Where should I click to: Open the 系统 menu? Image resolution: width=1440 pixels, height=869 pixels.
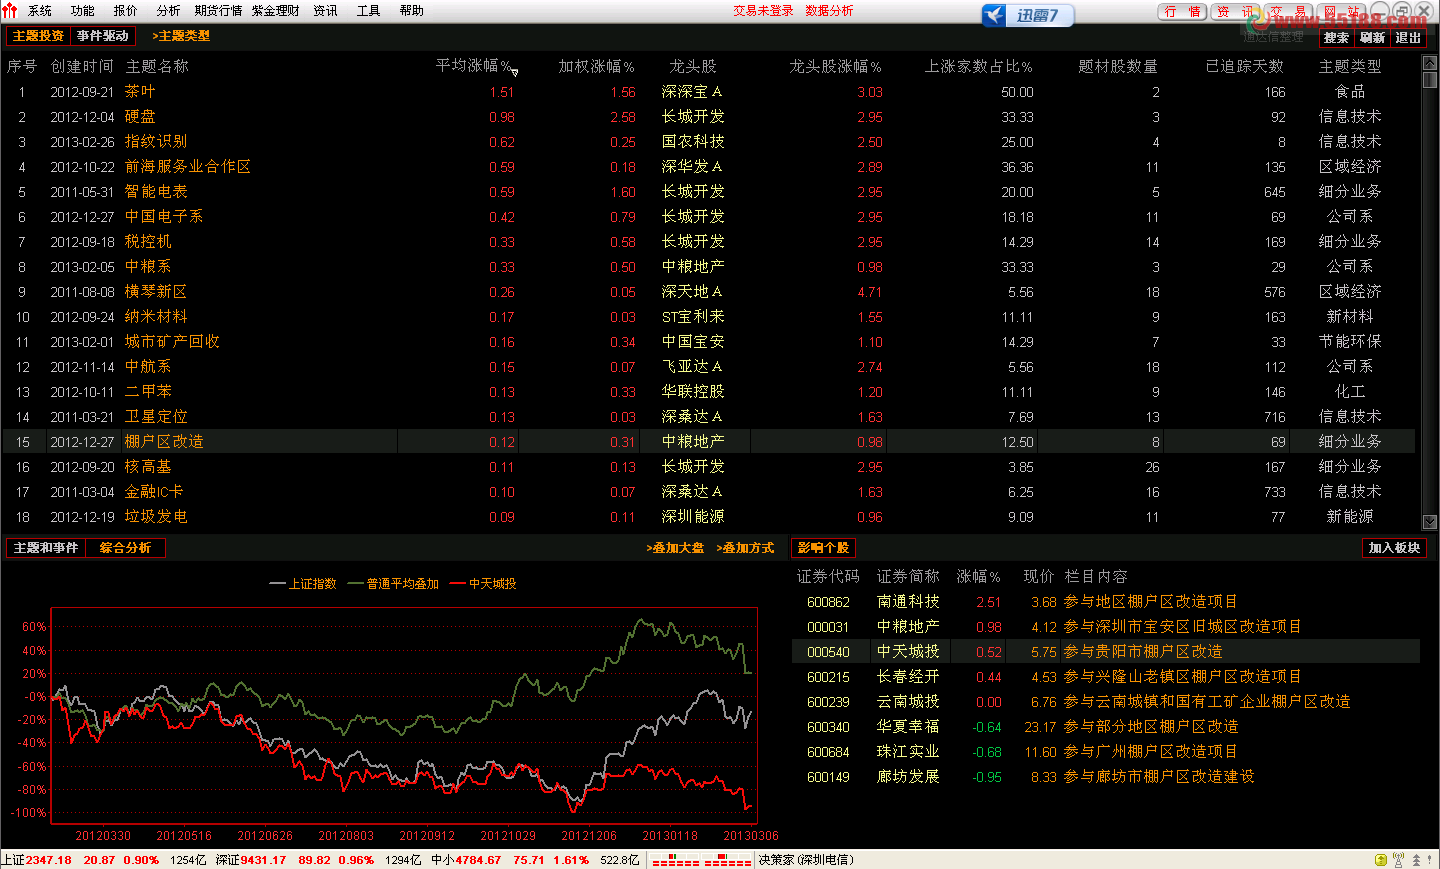[x=40, y=11]
